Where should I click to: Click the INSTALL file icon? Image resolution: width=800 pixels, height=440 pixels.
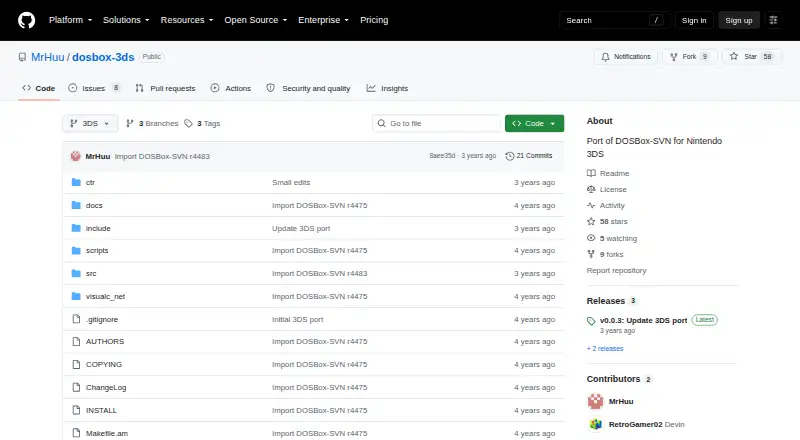76,410
